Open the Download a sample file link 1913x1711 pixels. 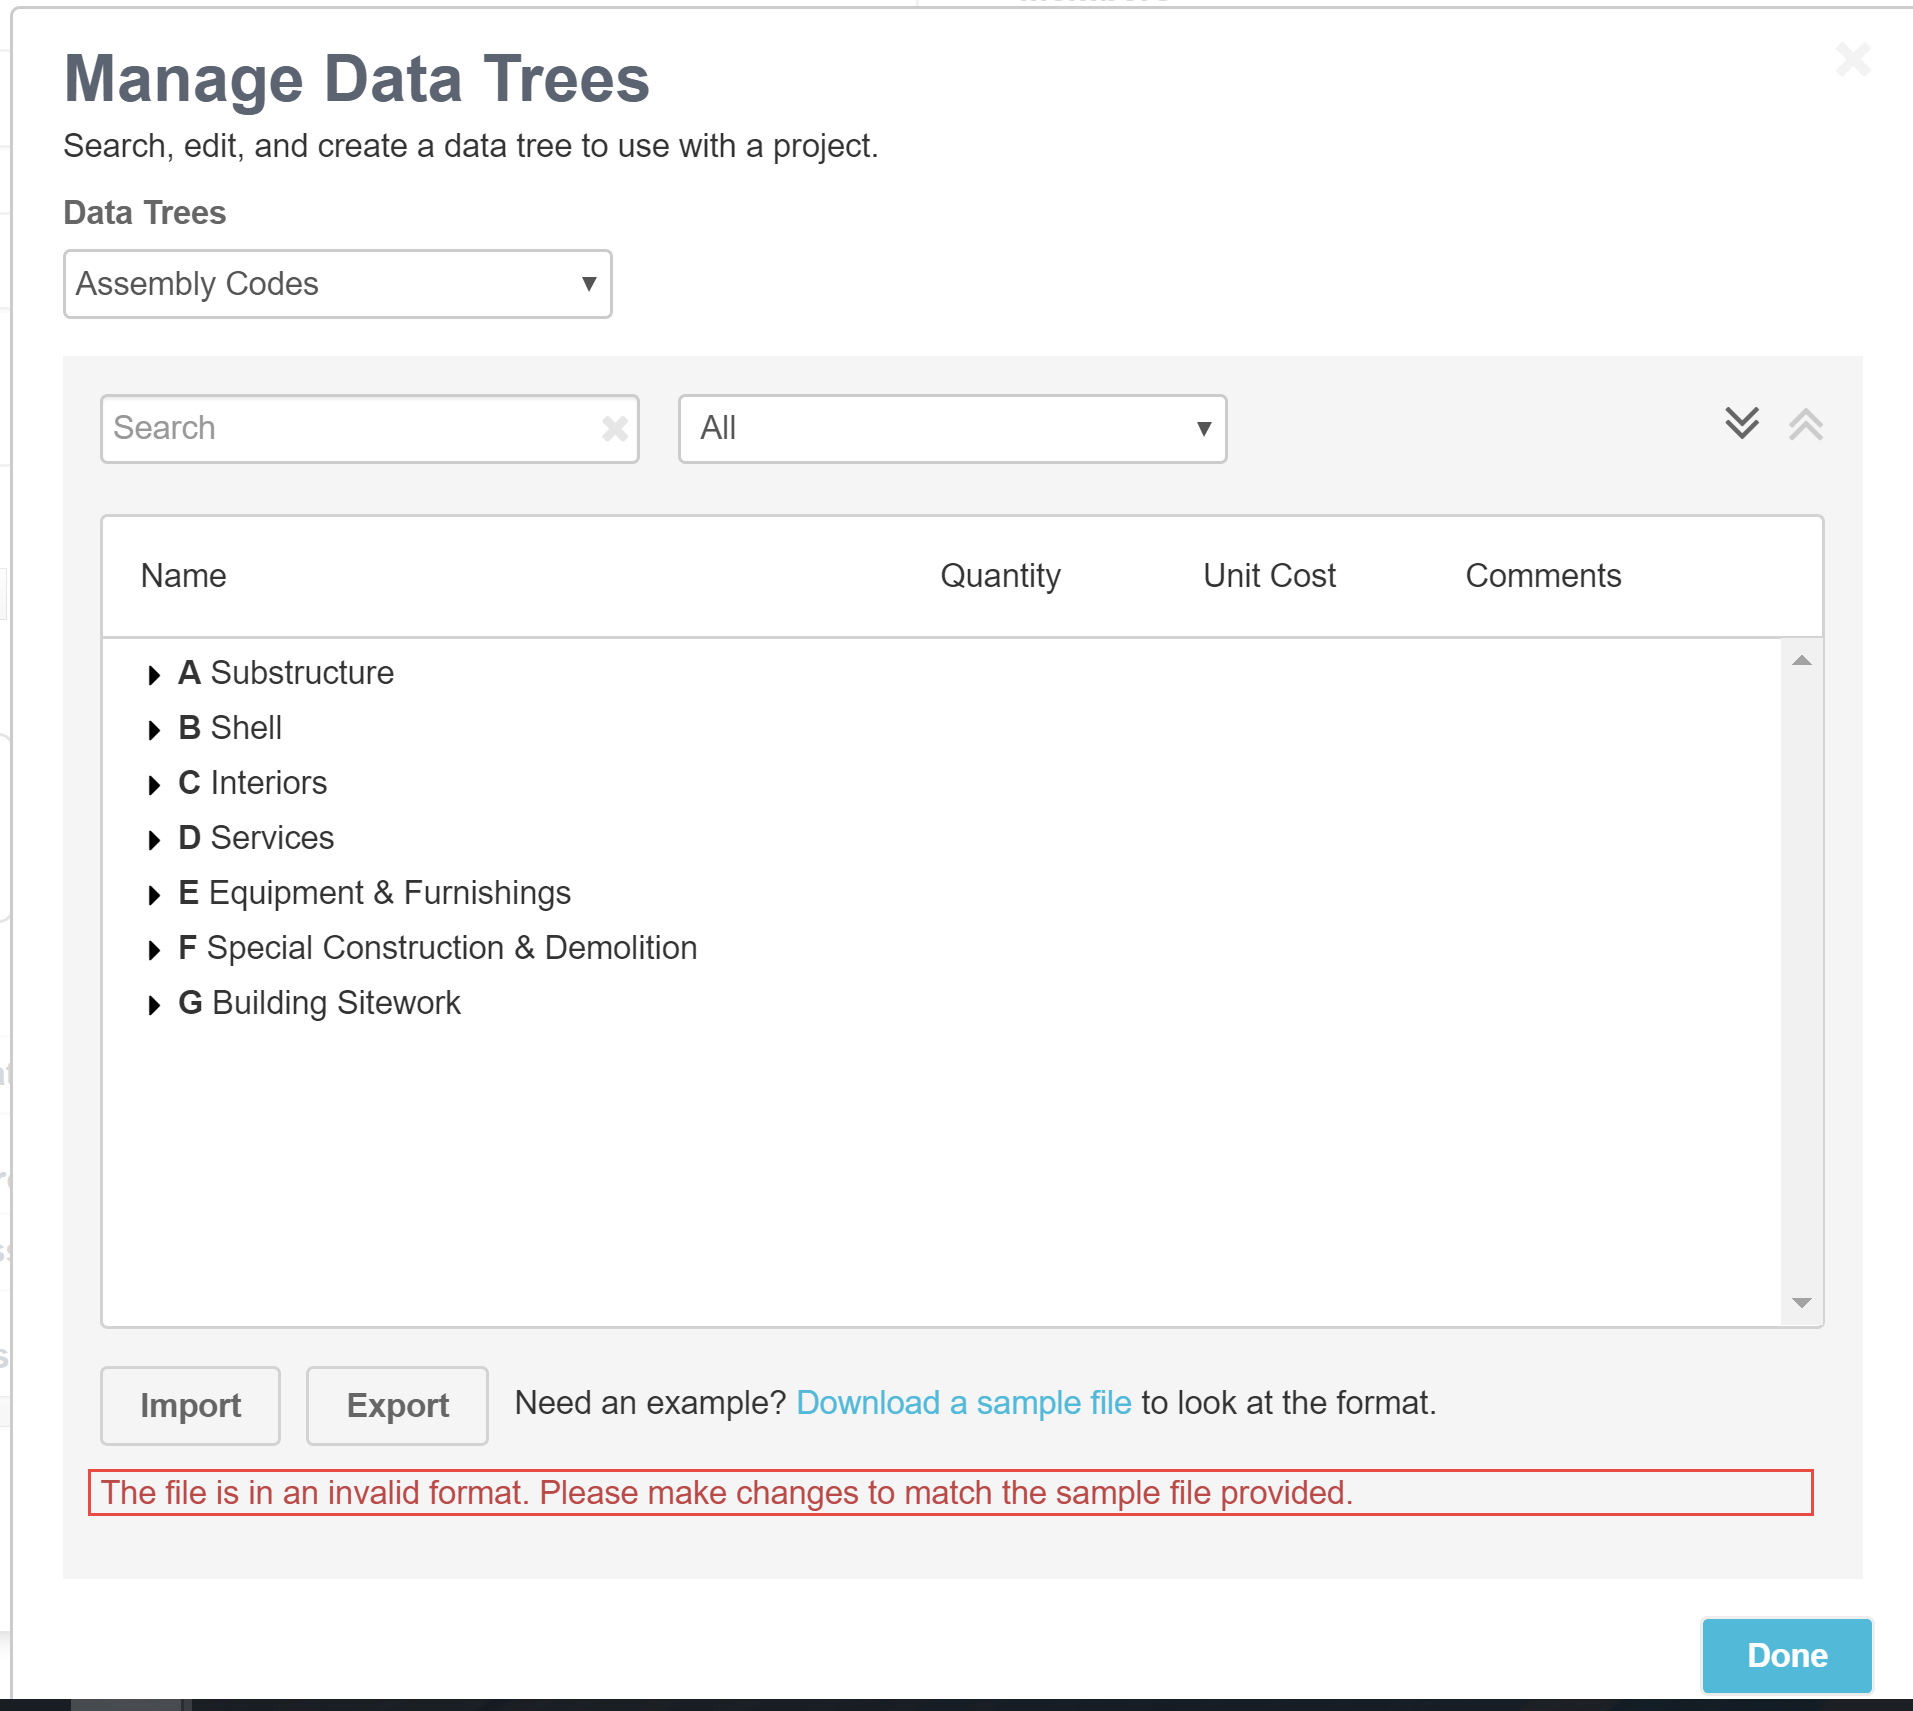(x=963, y=1403)
